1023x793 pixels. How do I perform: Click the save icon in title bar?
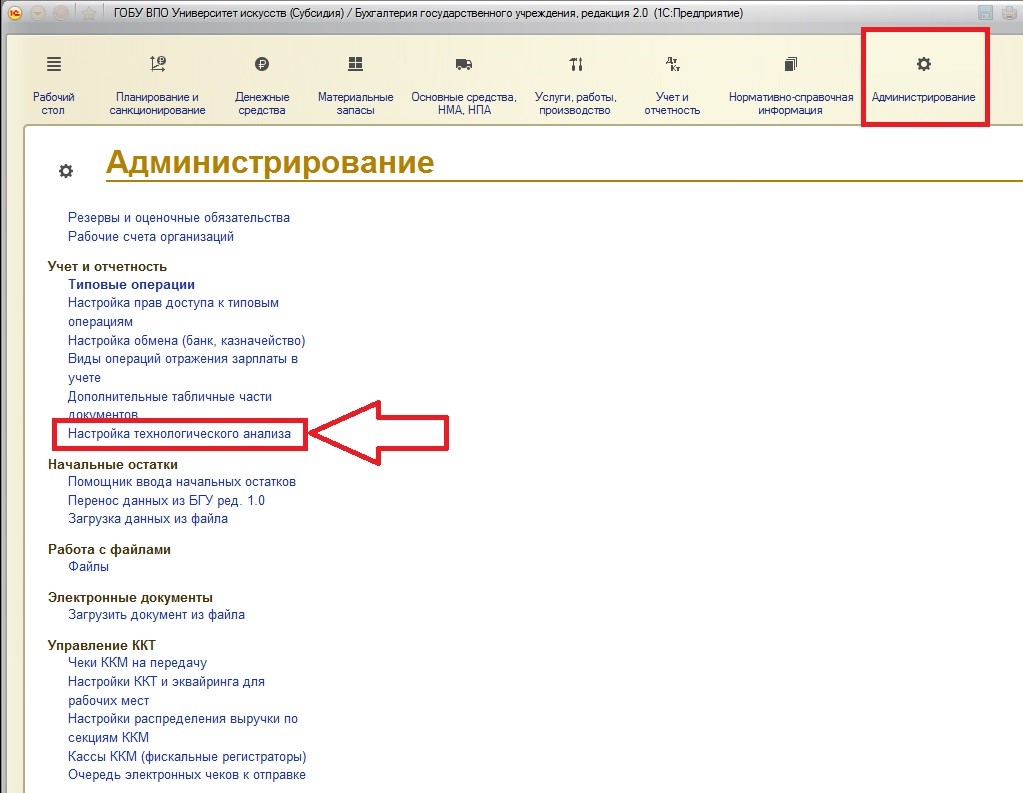click(985, 12)
